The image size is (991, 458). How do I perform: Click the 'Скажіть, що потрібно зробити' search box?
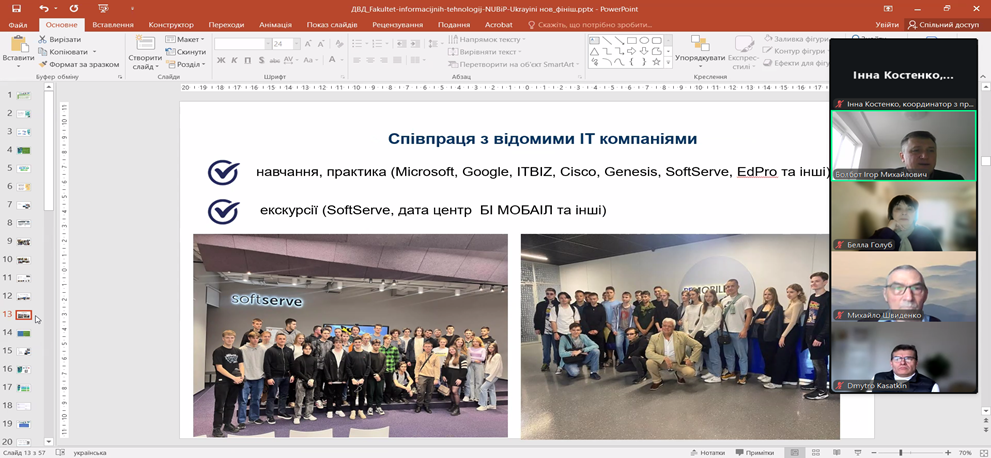coord(590,25)
